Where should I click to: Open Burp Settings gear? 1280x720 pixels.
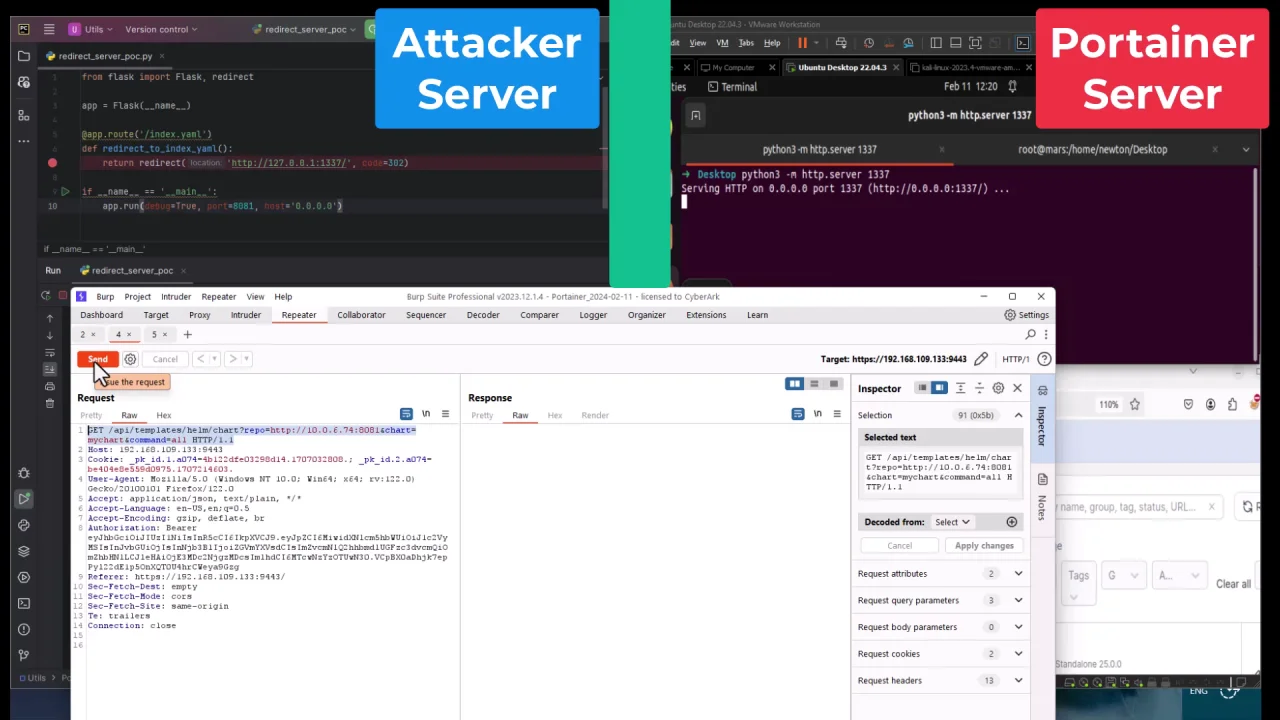pyautogui.click(x=1027, y=315)
